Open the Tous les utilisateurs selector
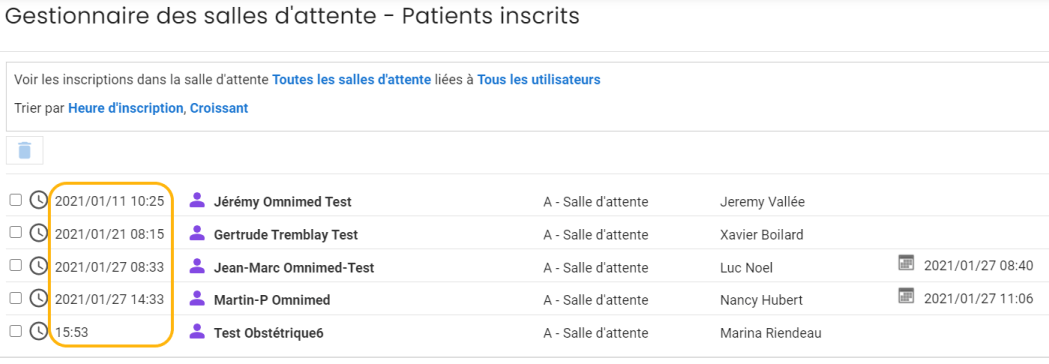The height and width of the screenshot is (364, 1049). tap(539, 80)
